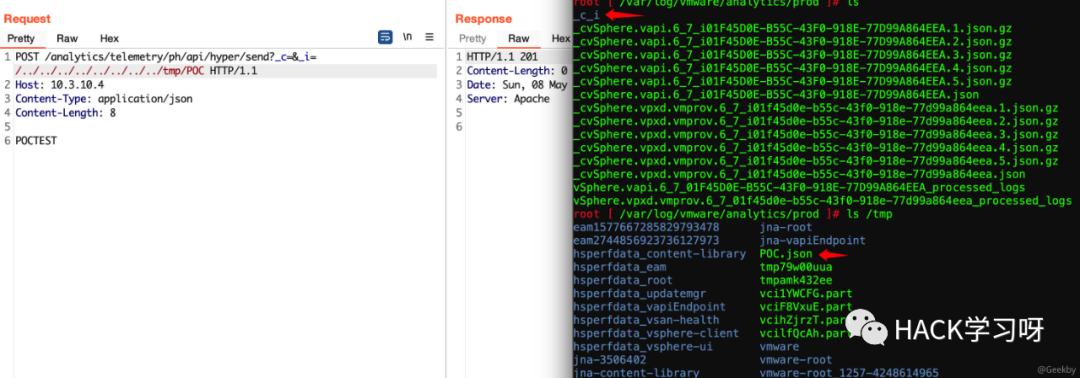Click vSphere.vpxd.vmprov _processed_logs directory entry
1080x378 pixels.
click(822, 201)
